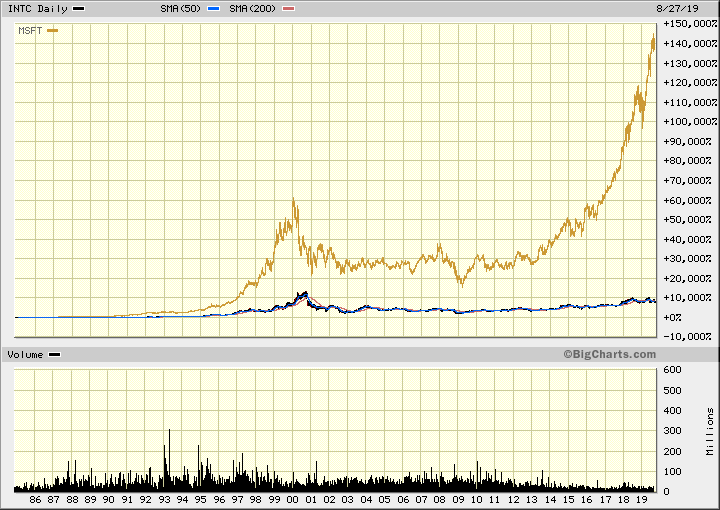Click the 05 year label
The width and height of the screenshot is (720, 510).
click(384, 500)
